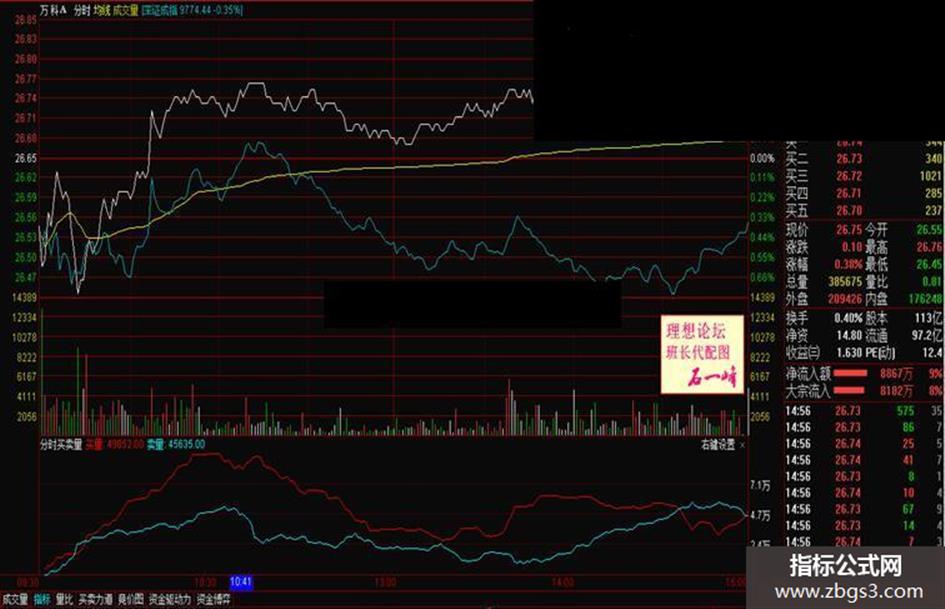Close the 分时买卖量 indicator panel with X
Screen dimensions: 945x609
click(742, 445)
